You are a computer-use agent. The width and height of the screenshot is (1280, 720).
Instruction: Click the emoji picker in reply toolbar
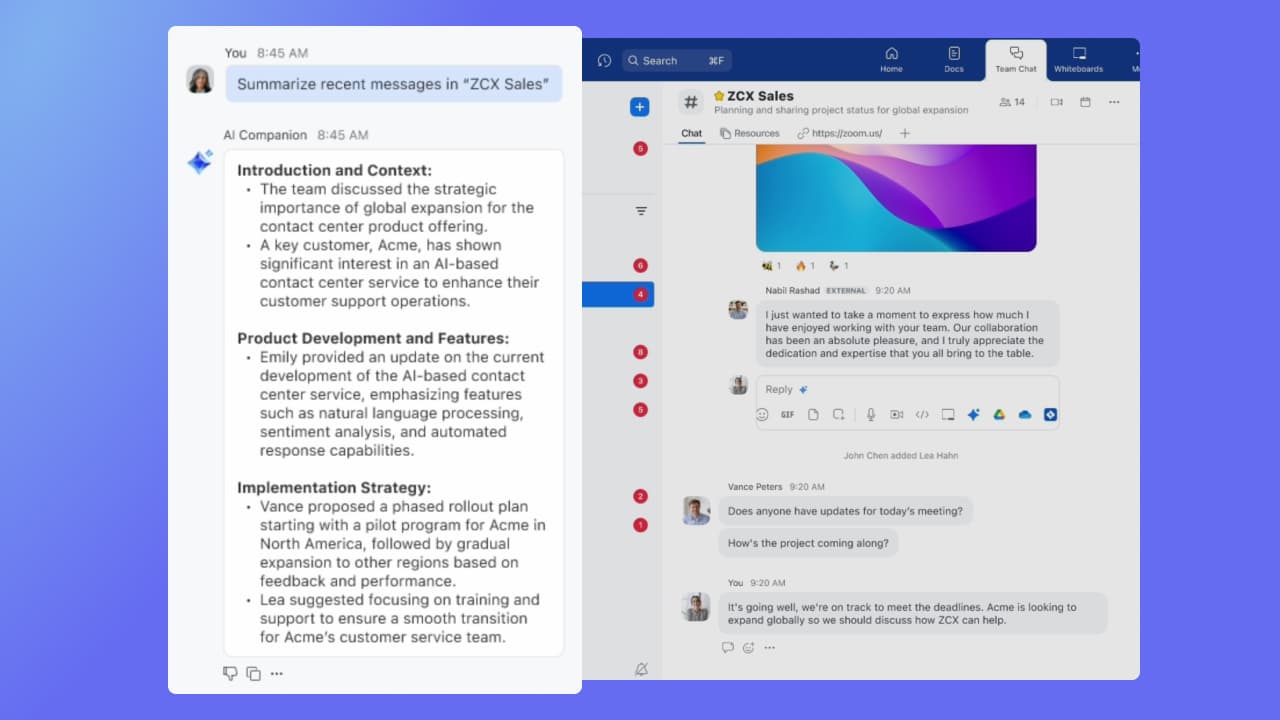762,415
